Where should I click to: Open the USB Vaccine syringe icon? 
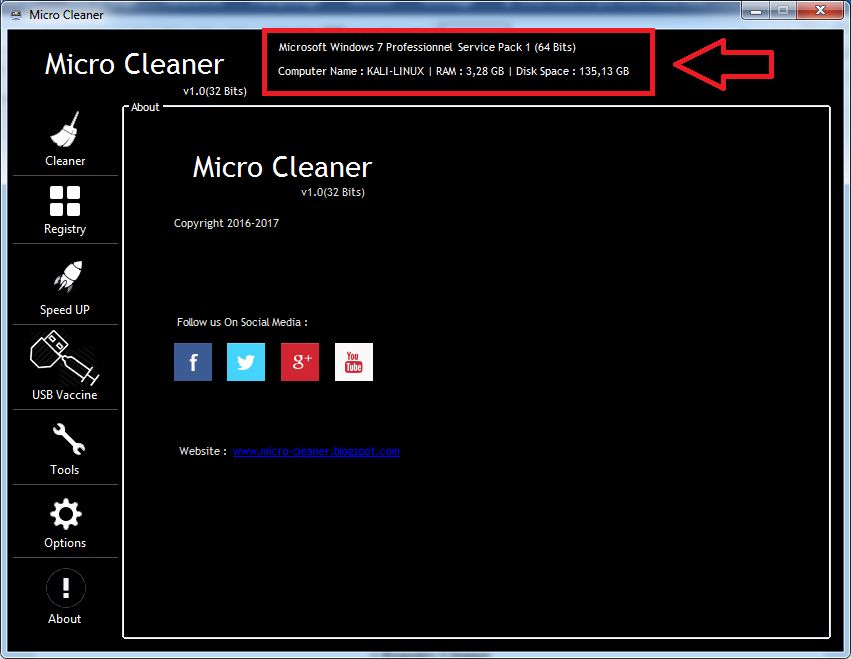coord(65,358)
